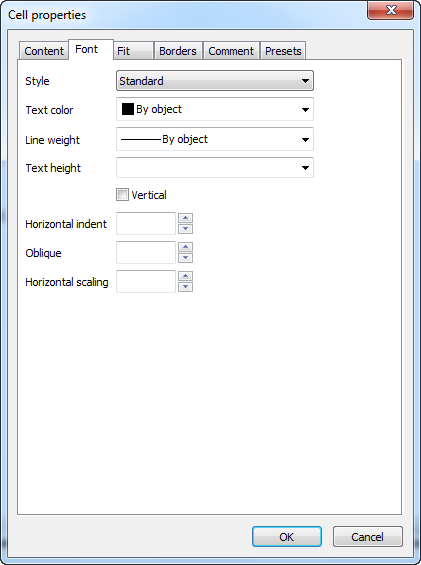The image size is (421, 565).
Task: Decrease Oblique value with down arrow
Action: [185, 258]
